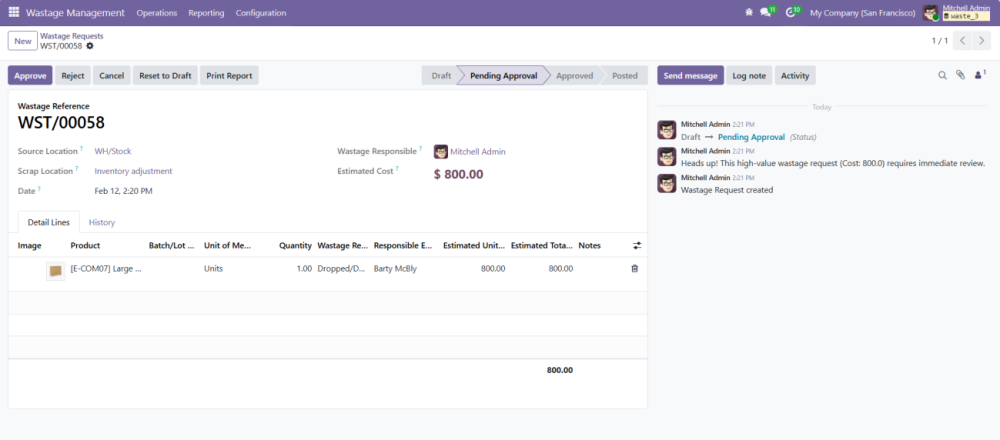This screenshot has width=1000, height=440.
Task: Select the Posted stage in status bar
Action: click(624, 75)
